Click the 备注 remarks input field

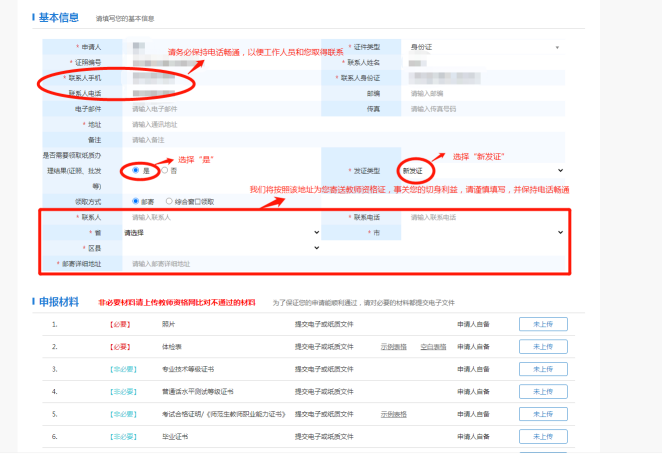point(344,140)
